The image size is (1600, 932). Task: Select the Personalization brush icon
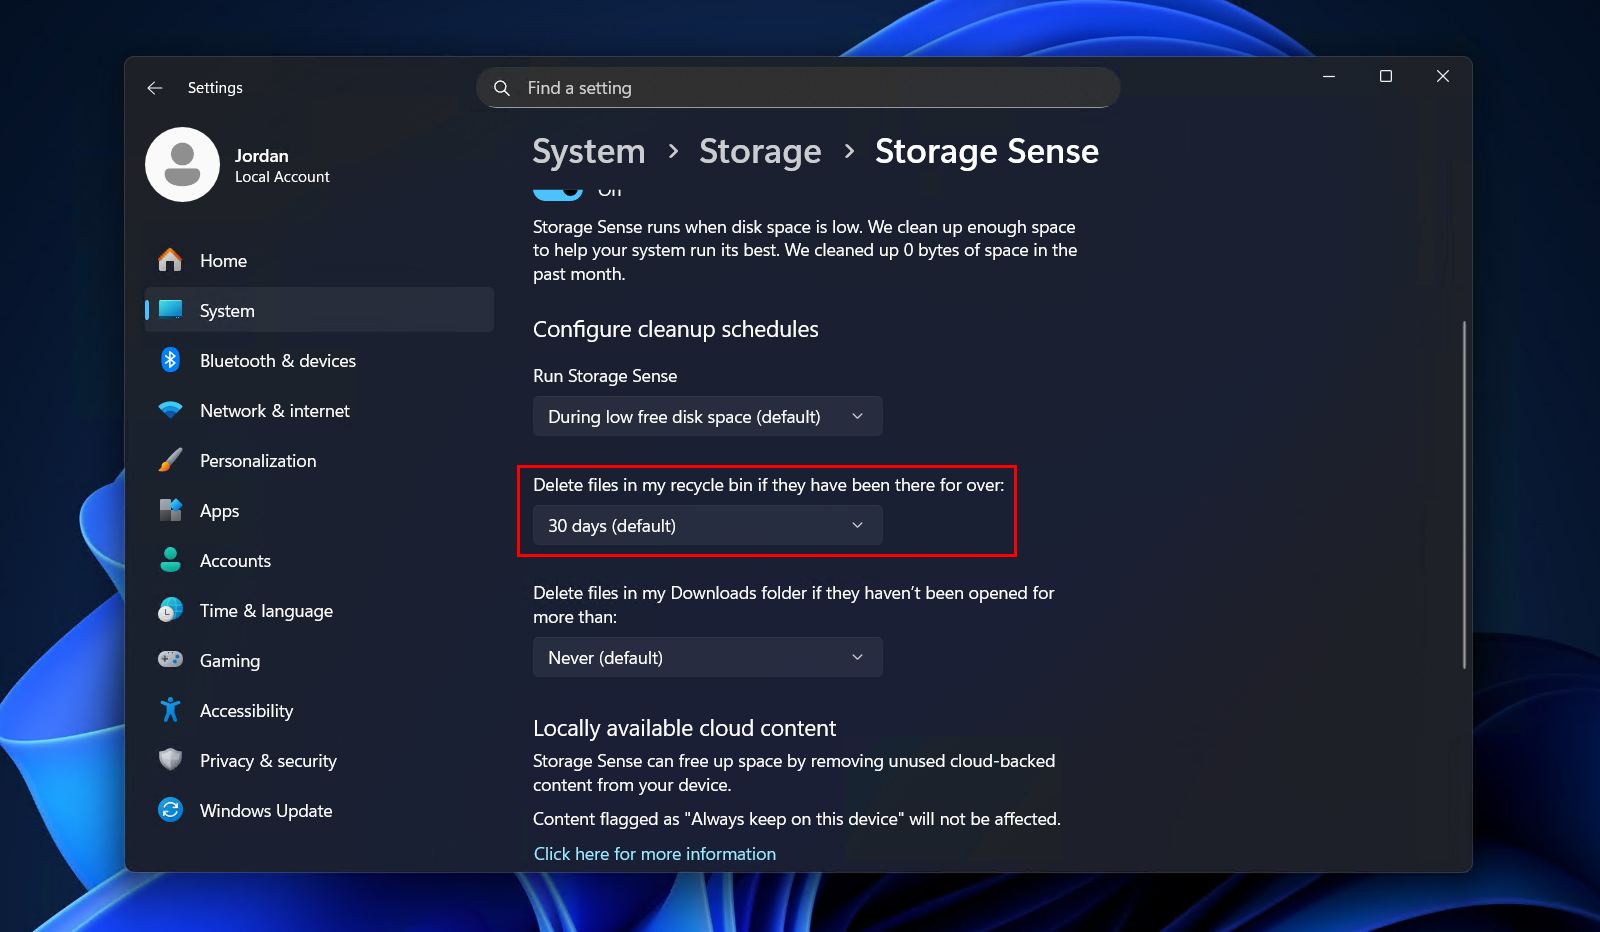click(170, 460)
